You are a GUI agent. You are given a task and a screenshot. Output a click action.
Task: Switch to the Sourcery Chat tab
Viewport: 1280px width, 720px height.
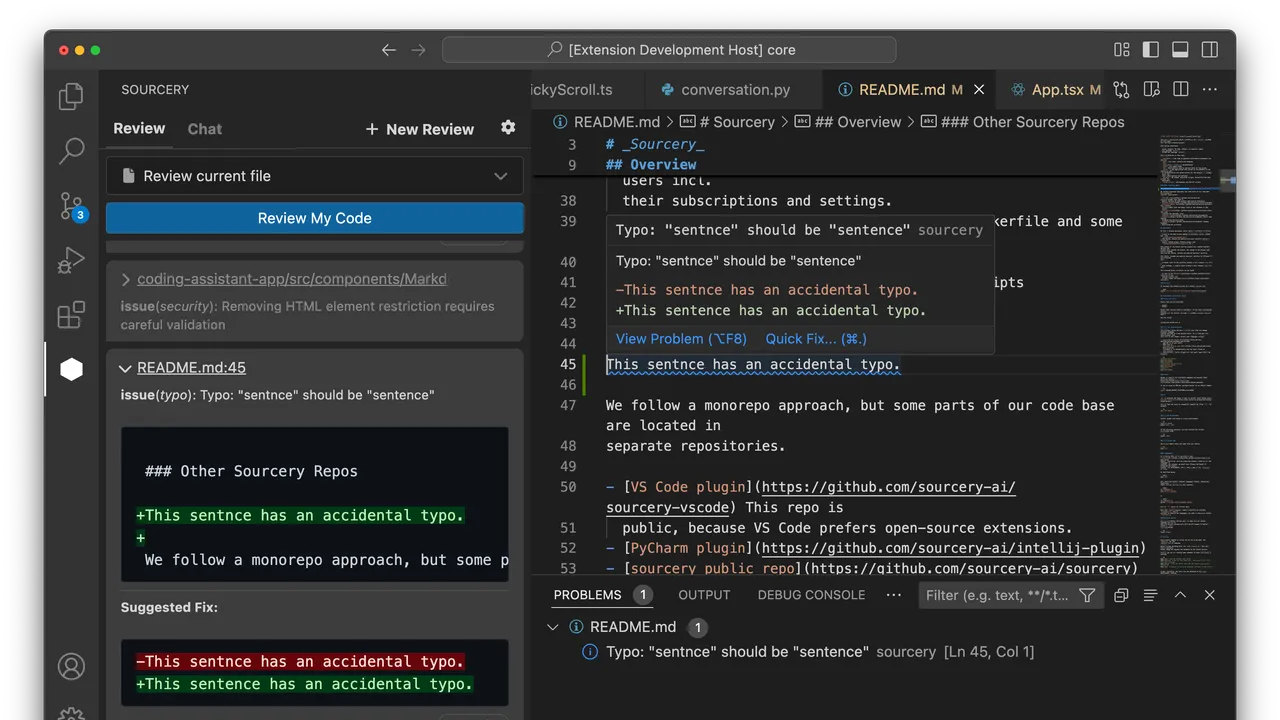[204, 128]
